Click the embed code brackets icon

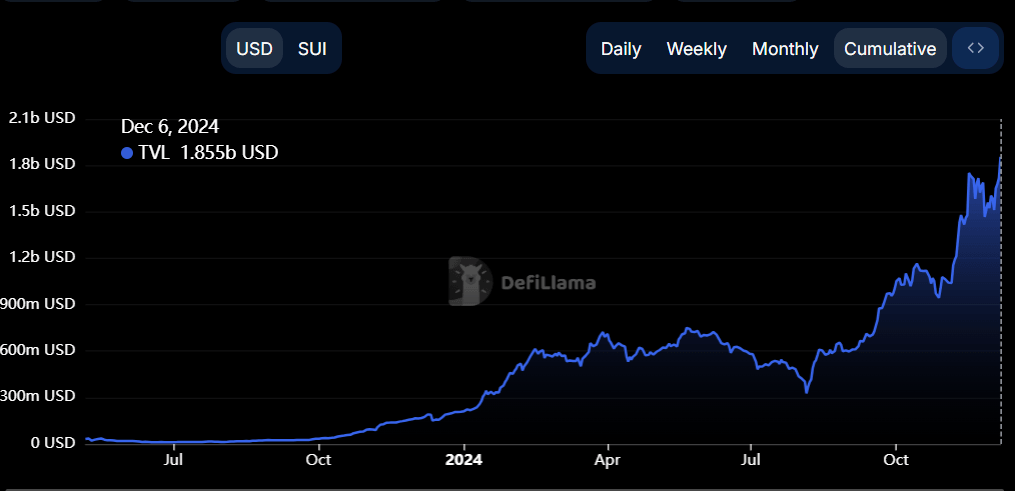(x=975, y=48)
